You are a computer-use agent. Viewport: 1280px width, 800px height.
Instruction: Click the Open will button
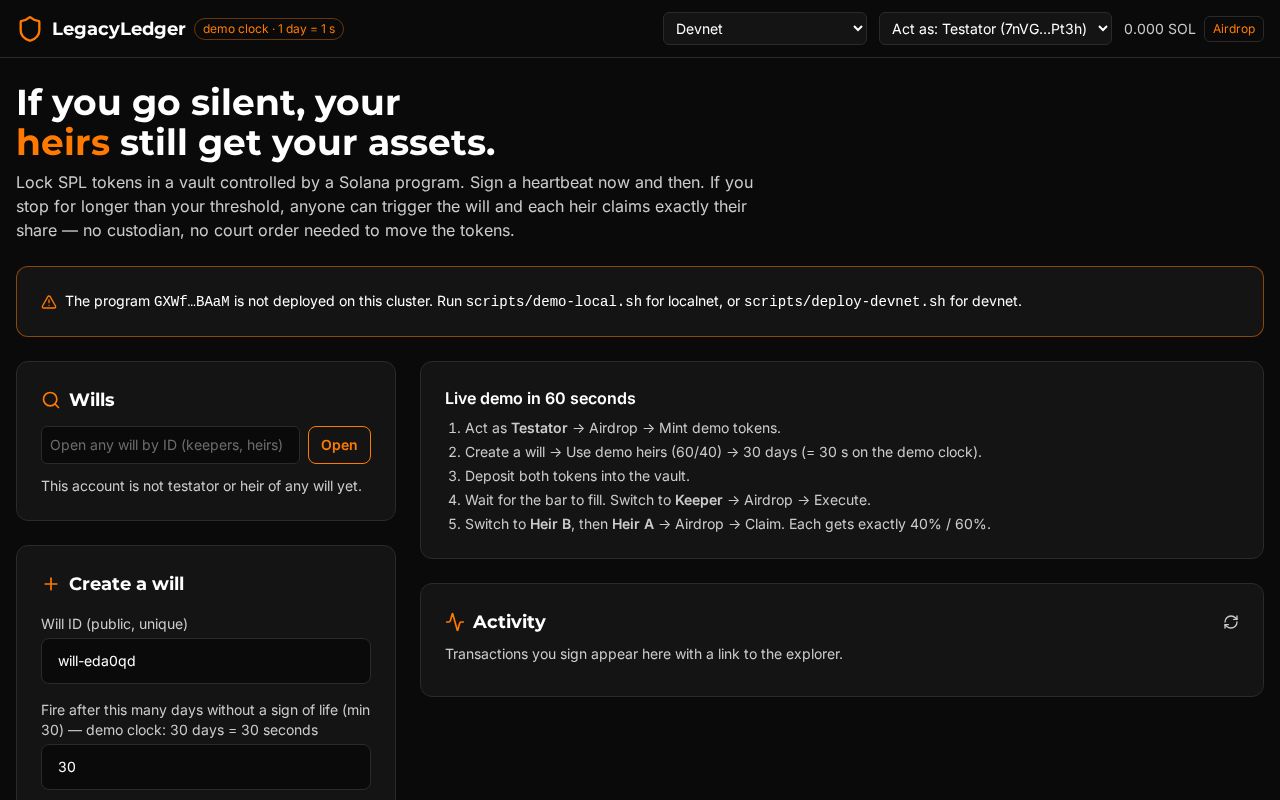[339, 445]
